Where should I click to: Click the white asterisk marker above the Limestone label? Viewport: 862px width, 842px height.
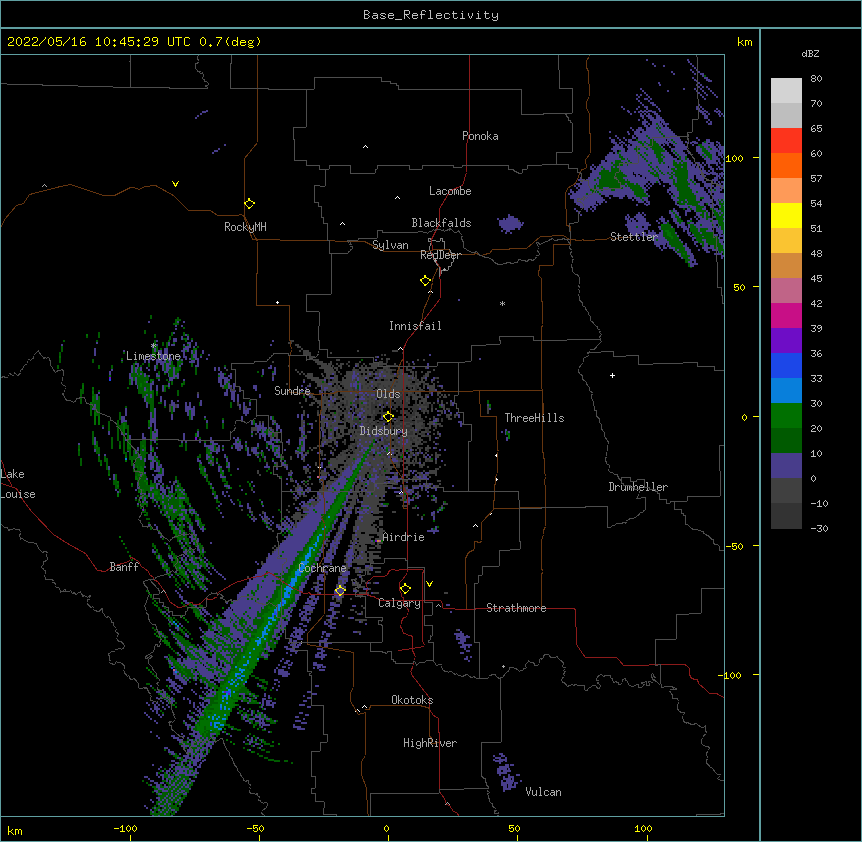[x=154, y=346]
